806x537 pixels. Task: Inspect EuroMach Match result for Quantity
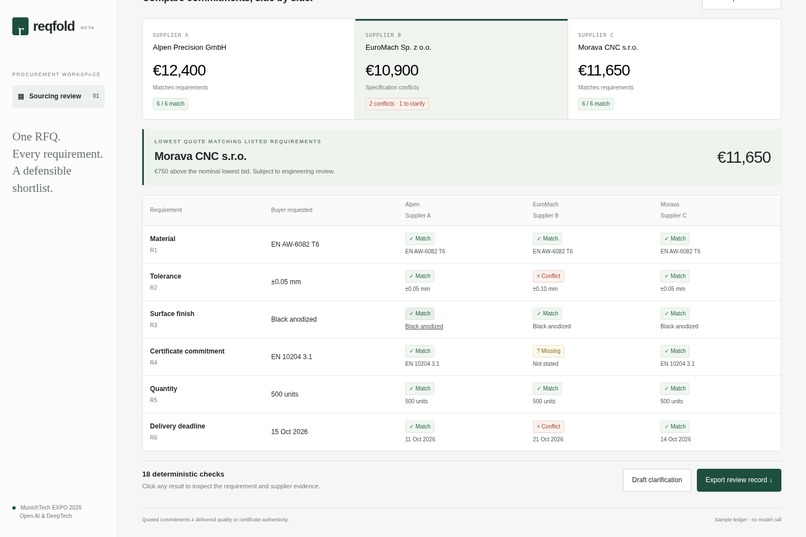point(547,388)
